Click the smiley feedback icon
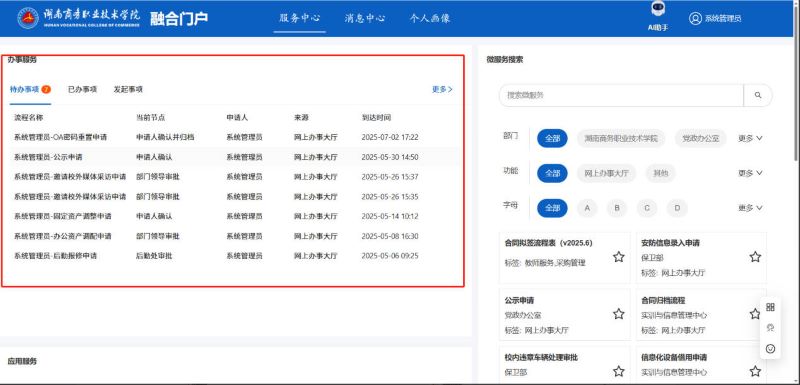This screenshot has width=800, height=385. [770, 349]
